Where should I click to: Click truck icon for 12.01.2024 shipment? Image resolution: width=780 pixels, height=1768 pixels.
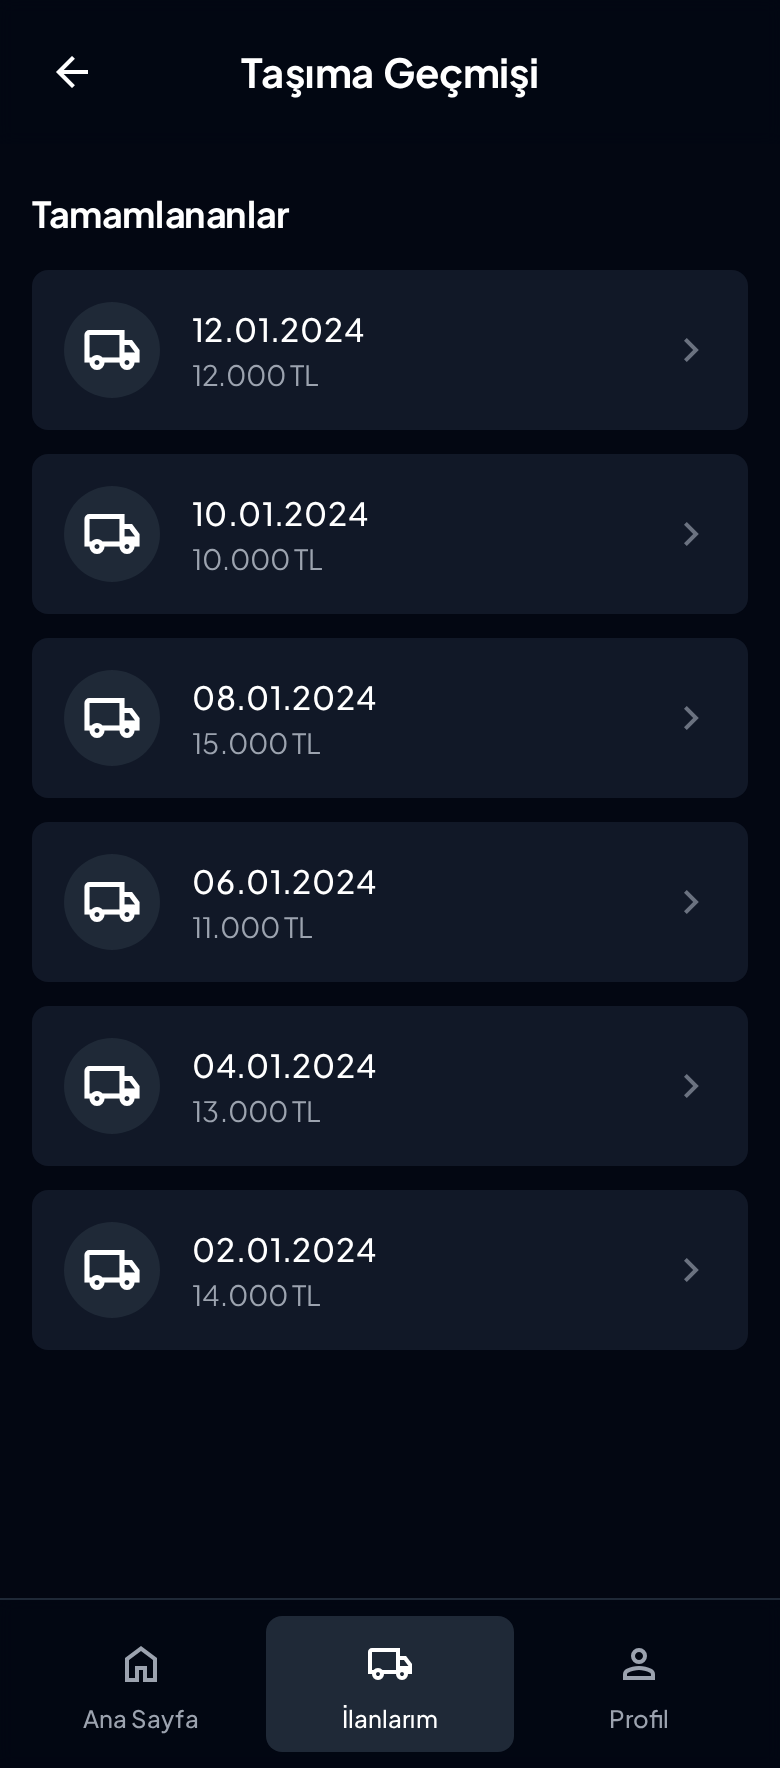click(x=112, y=350)
